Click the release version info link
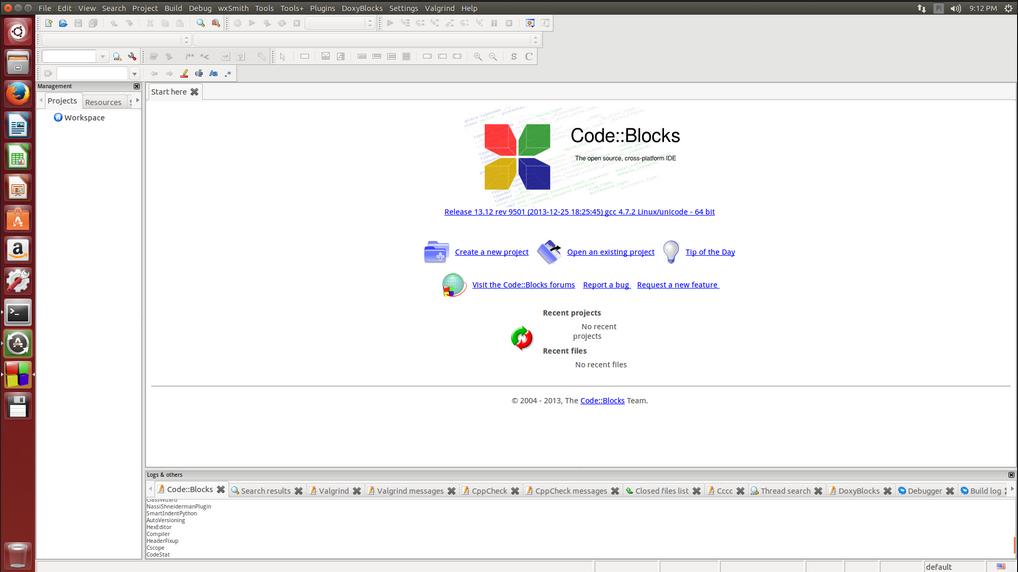This screenshot has height=572, width=1018. click(x=579, y=212)
